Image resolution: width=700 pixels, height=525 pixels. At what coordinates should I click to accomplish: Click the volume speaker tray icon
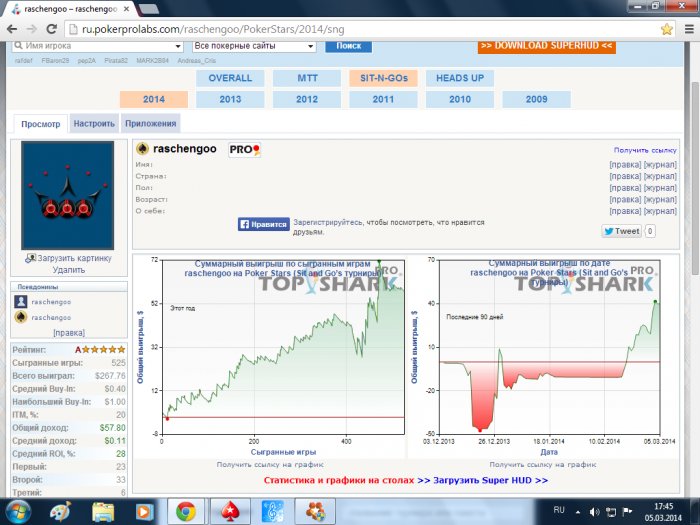pyautogui.click(x=594, y=512)
